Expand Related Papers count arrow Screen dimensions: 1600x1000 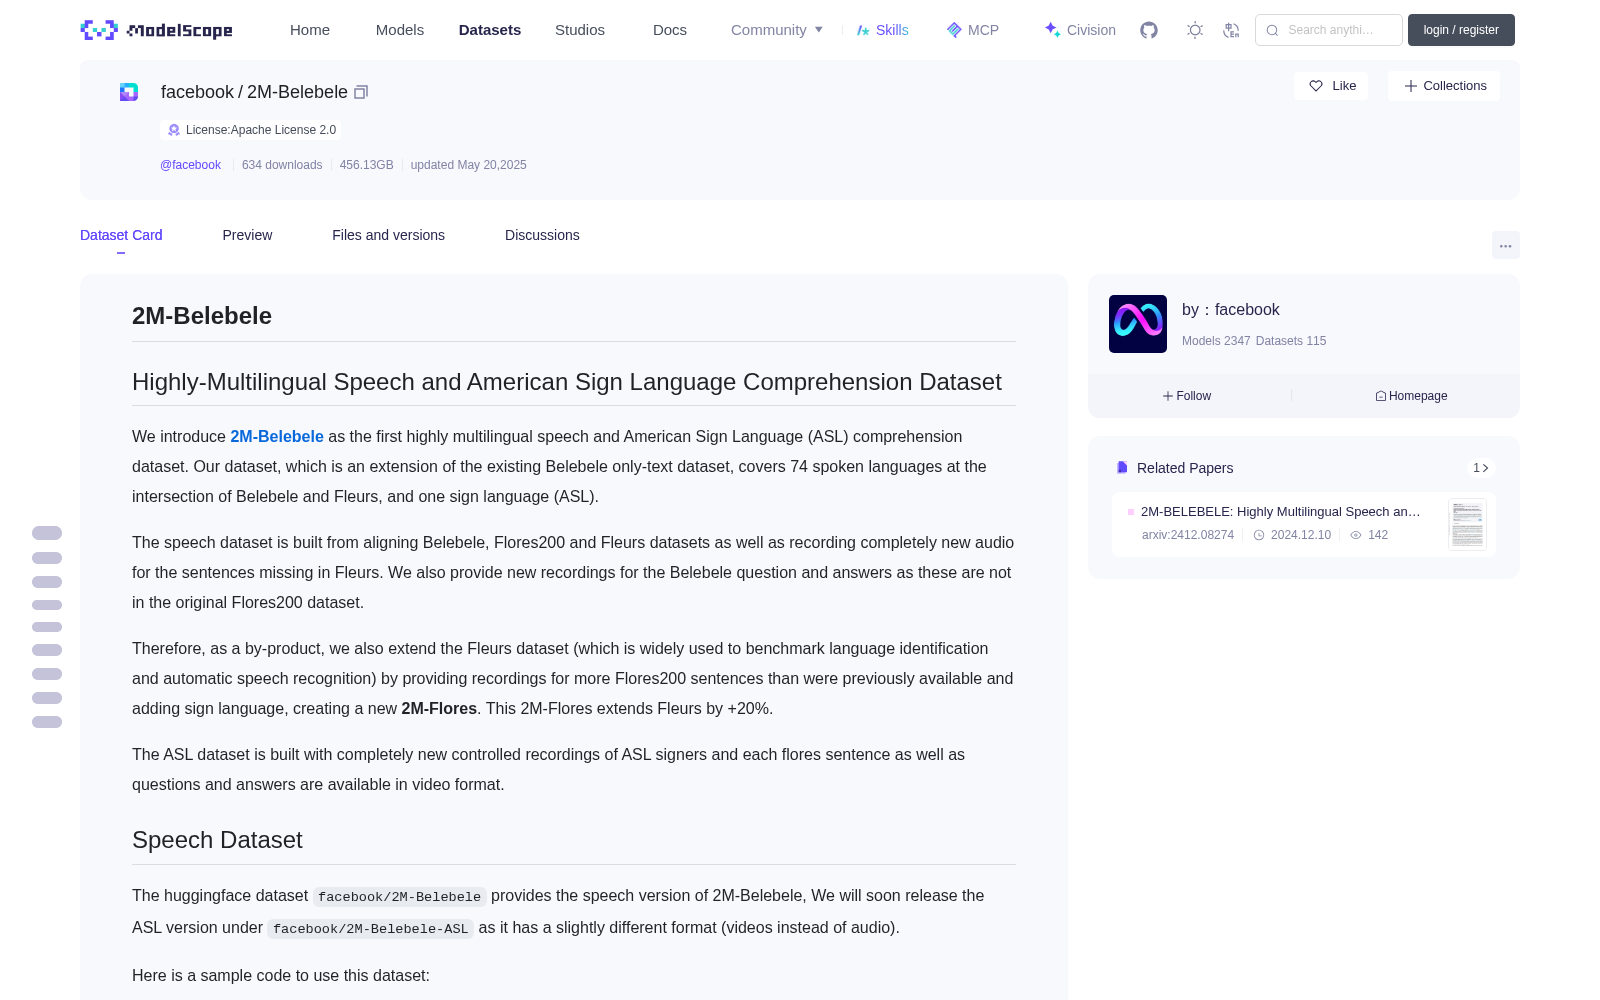click(x=1481, y=468)
